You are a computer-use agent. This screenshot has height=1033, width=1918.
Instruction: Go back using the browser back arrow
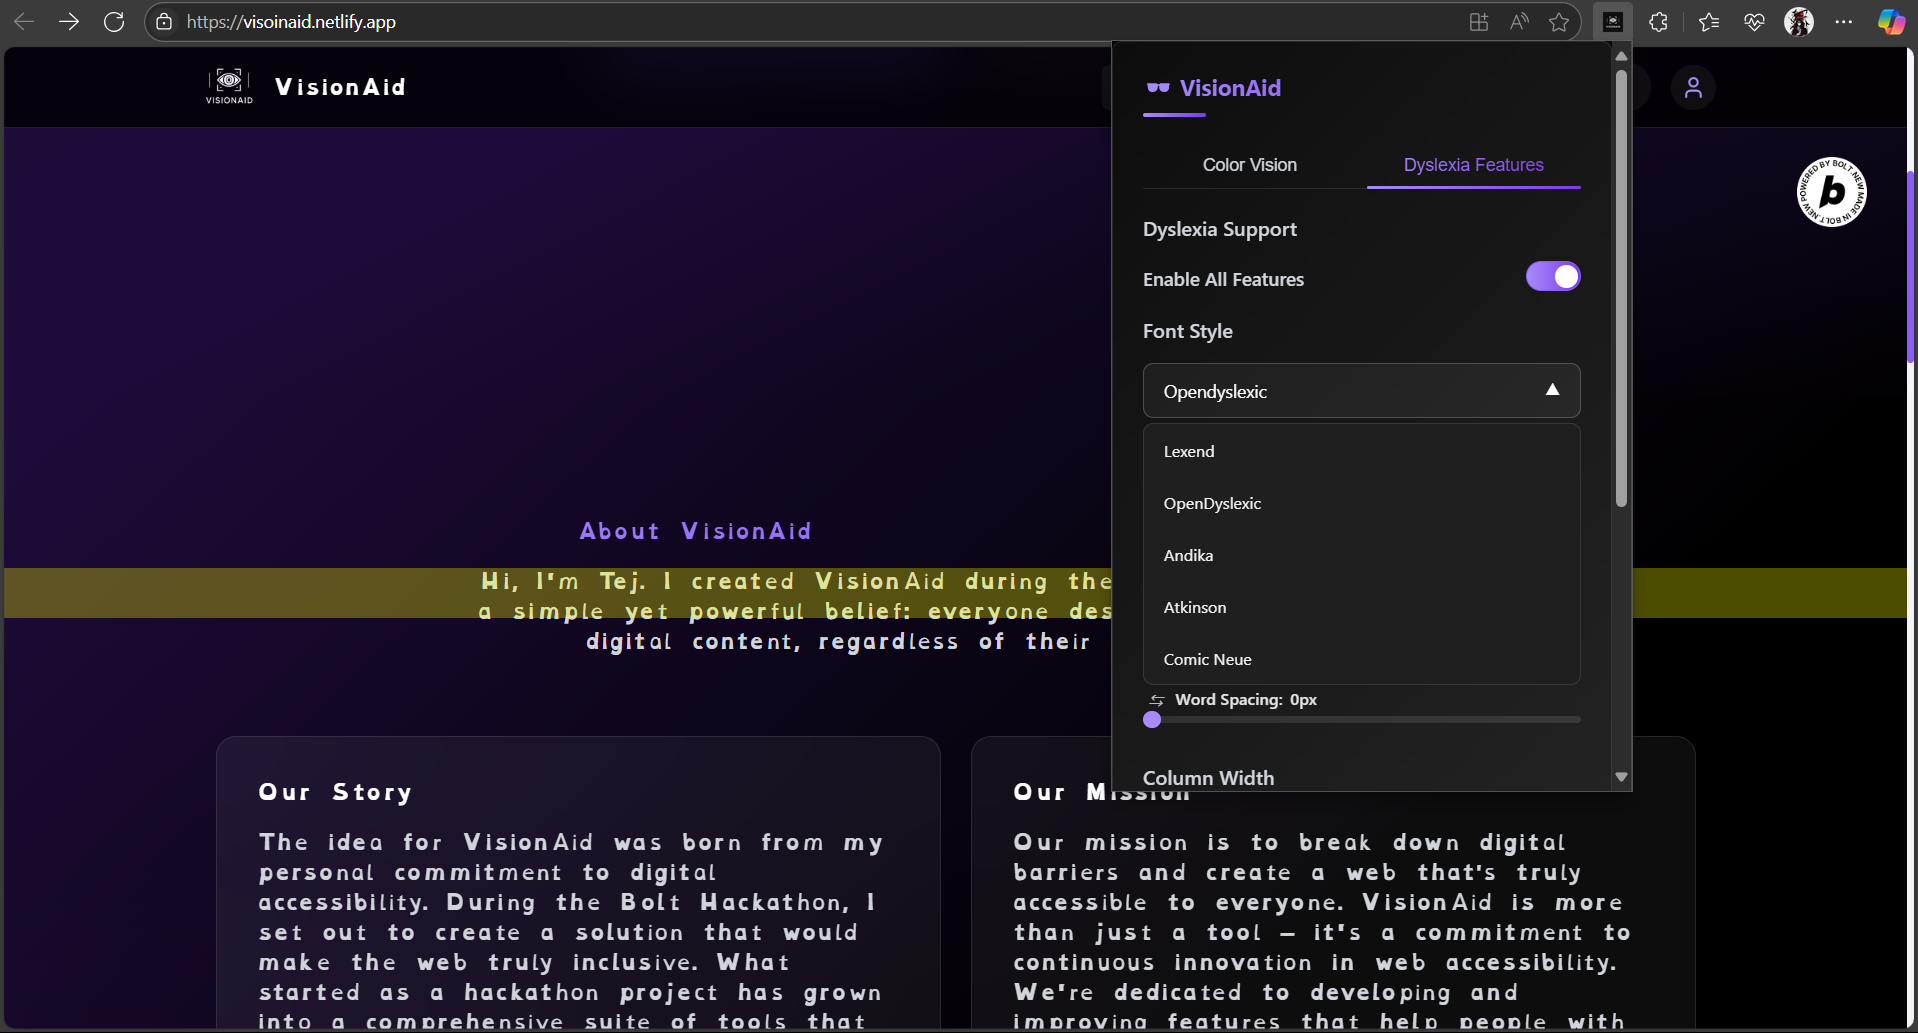(24, 21)
